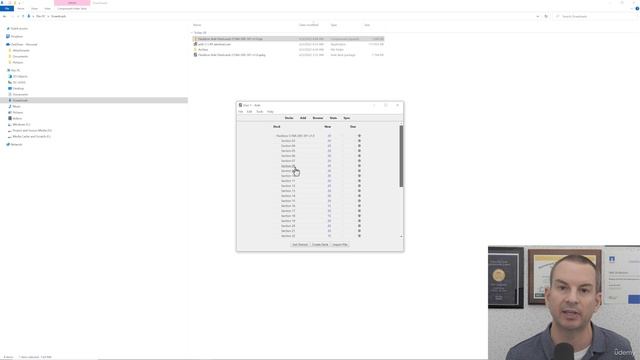Click the Explorer back arrow
The width and height of the screenshot is (640, 360).
(x=4, y=16)
